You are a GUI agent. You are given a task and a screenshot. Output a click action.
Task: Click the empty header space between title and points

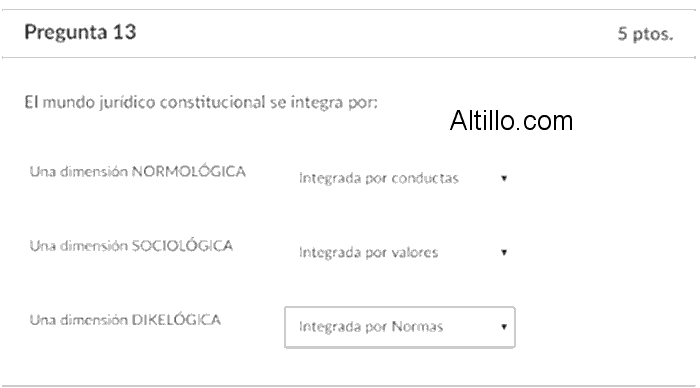click(377, 33)
